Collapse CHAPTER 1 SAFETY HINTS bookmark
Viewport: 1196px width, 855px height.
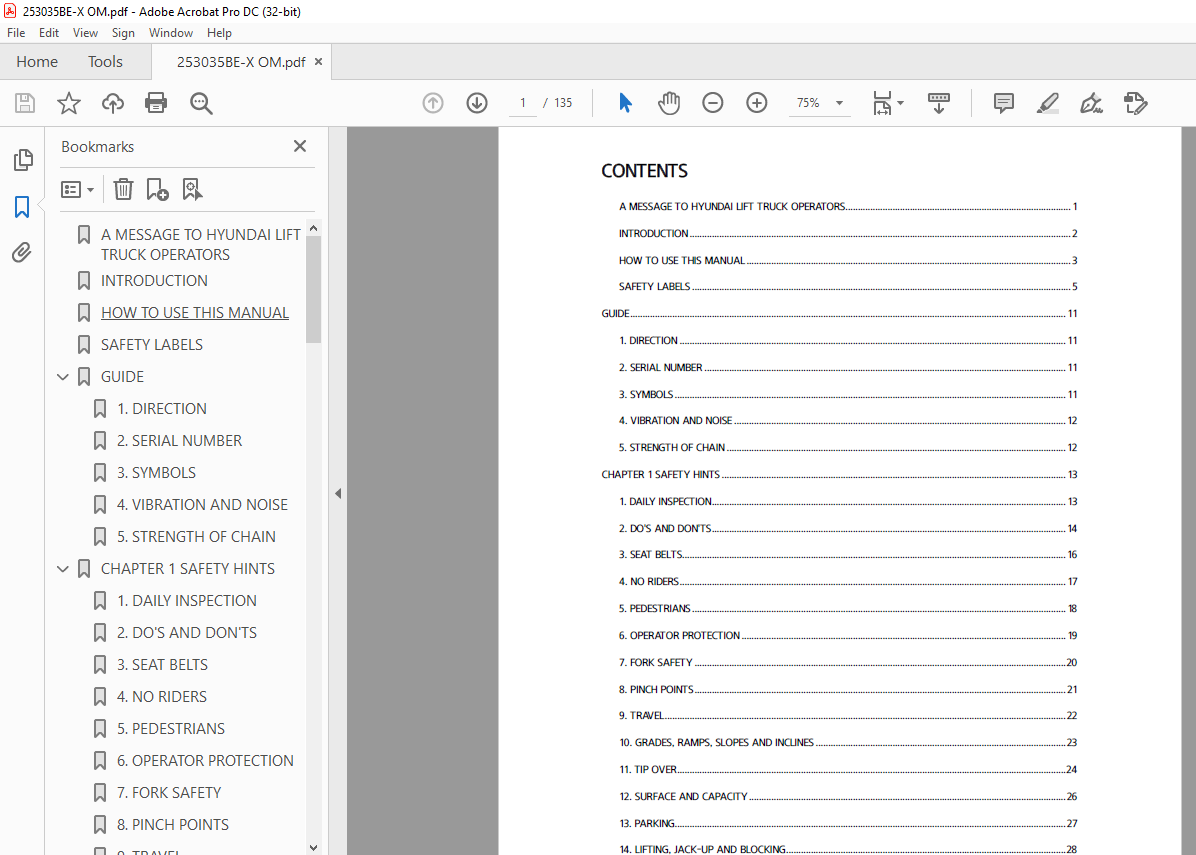click(63, 569)
